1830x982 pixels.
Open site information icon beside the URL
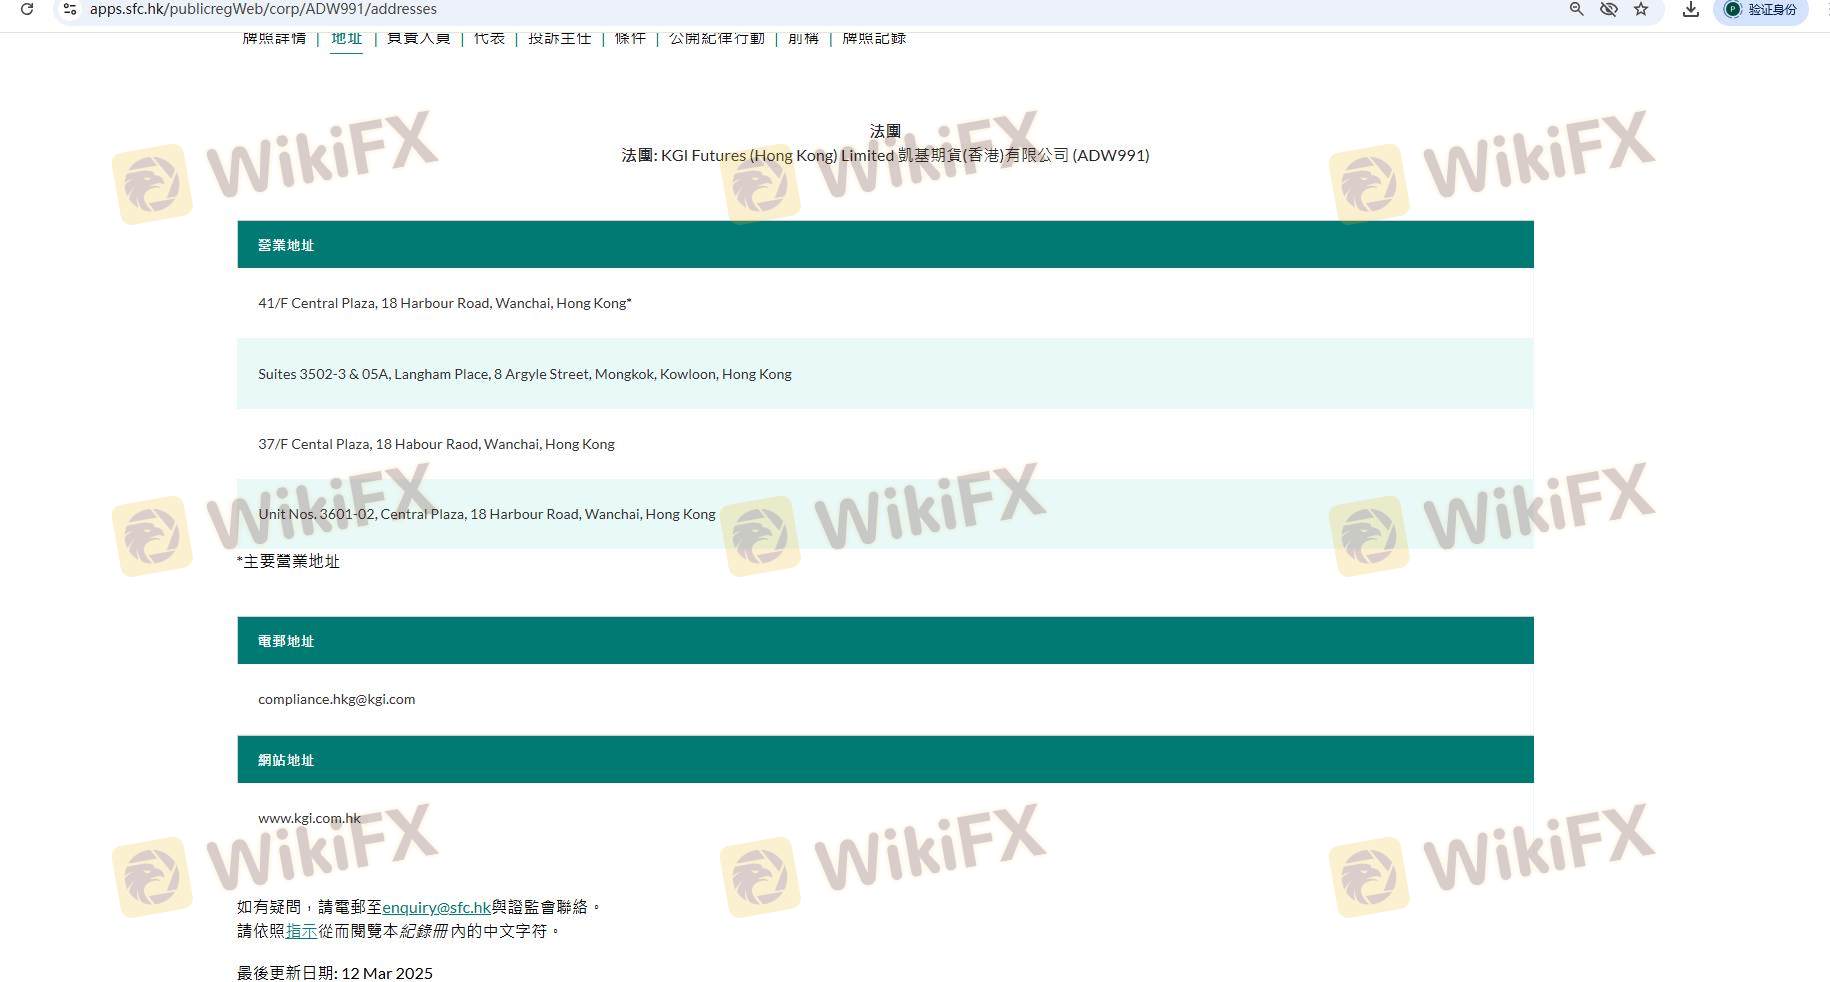coord(70,9)
